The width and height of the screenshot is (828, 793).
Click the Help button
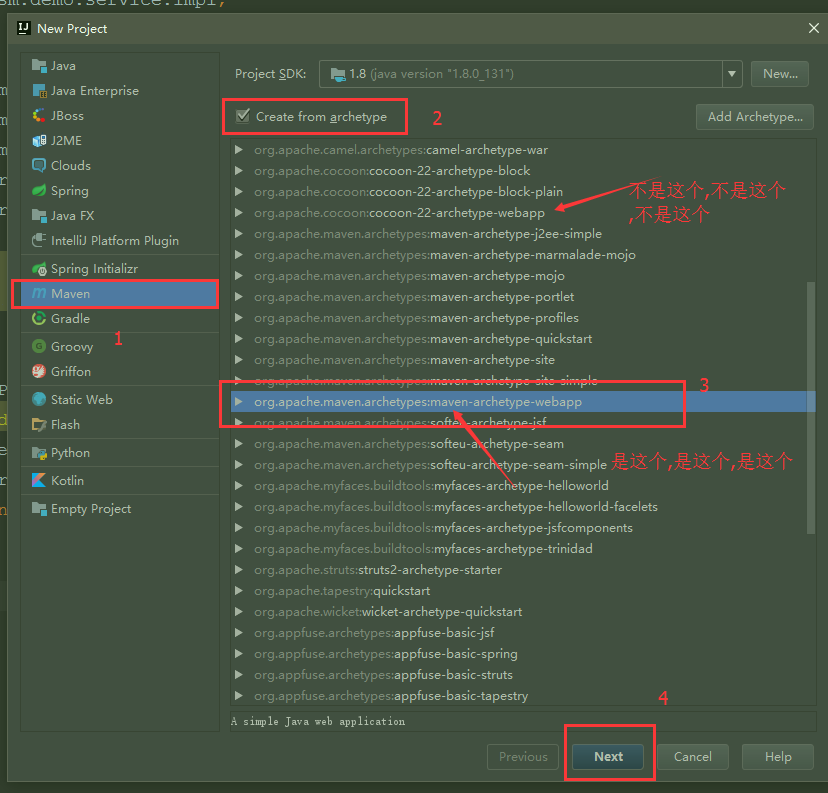click(x=778, y=757)
